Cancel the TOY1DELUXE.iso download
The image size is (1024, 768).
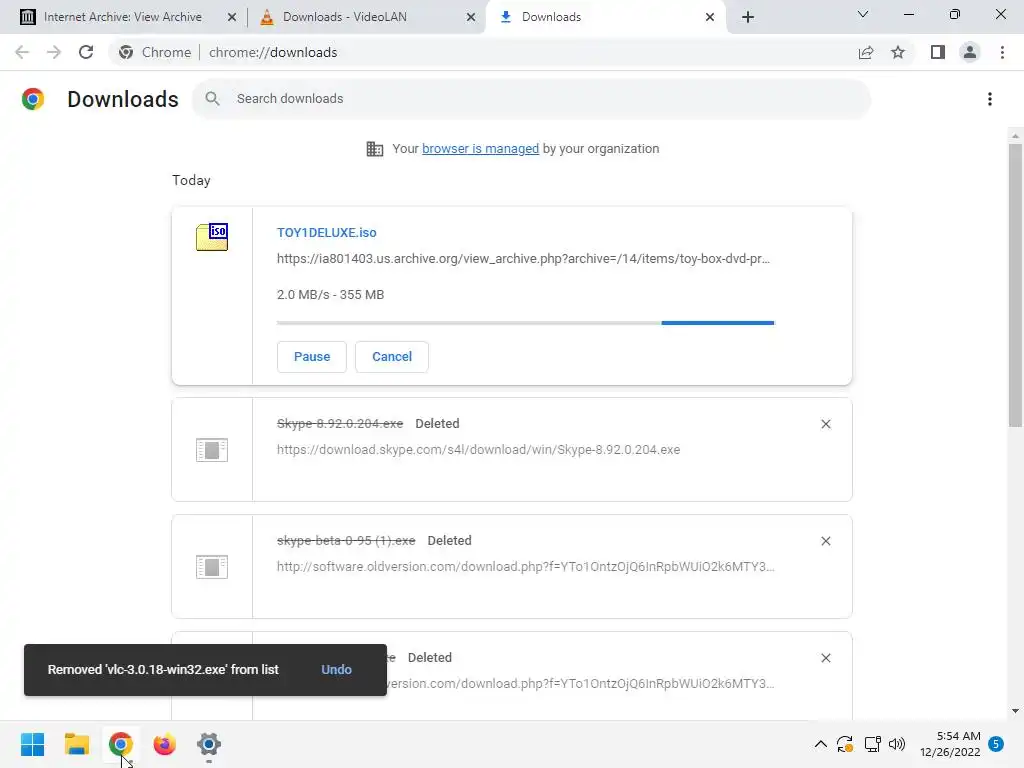point(392,357)
